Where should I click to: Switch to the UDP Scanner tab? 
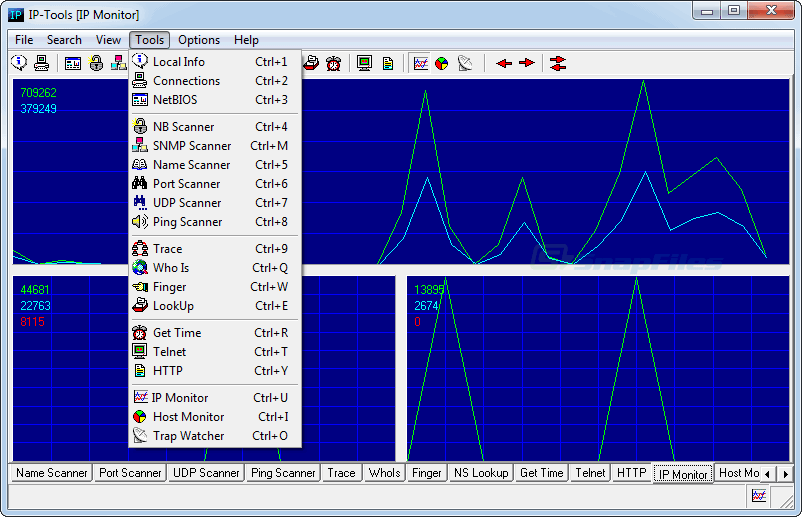point(206,473)
